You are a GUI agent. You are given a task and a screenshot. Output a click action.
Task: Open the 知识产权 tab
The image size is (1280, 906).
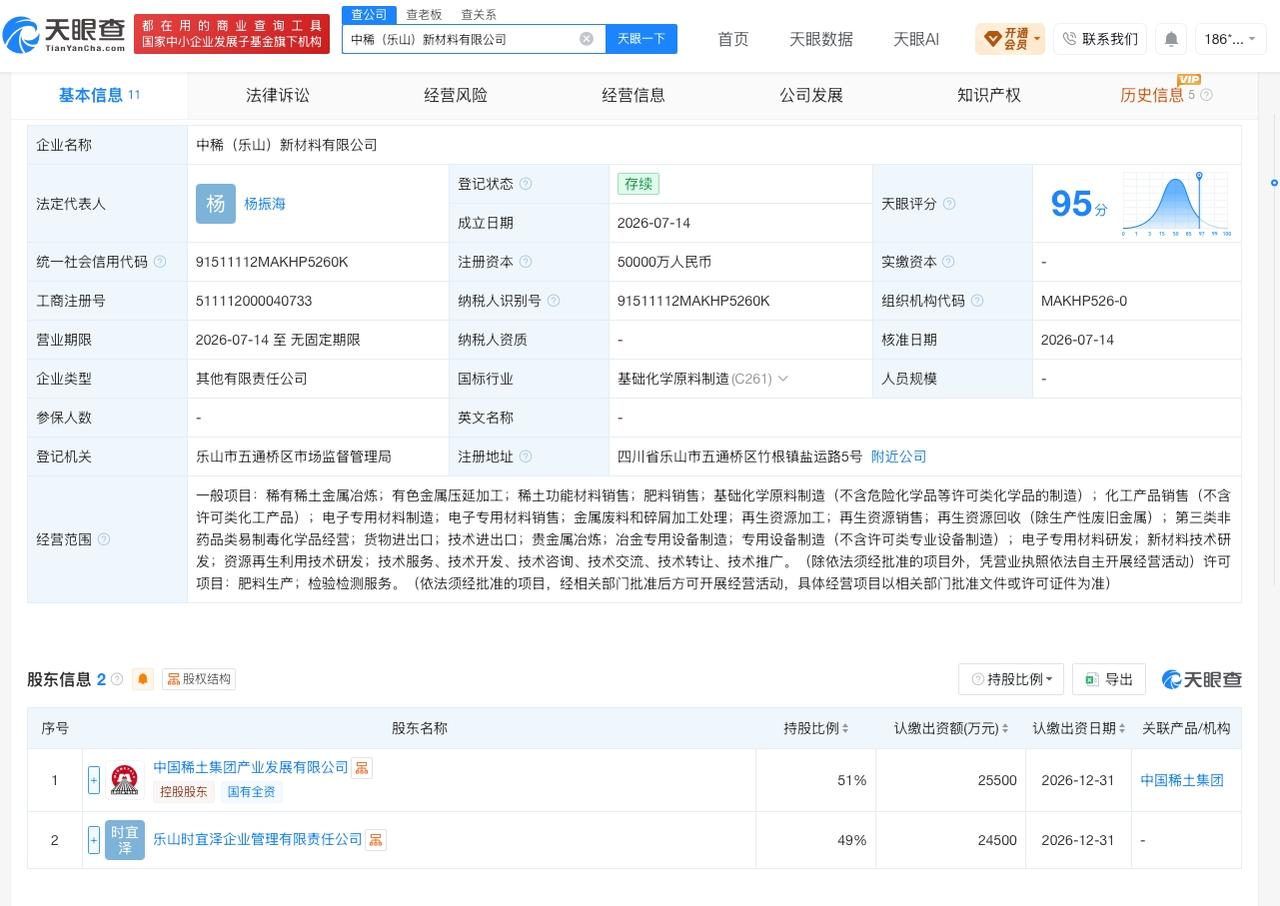(x=989, y=95)
